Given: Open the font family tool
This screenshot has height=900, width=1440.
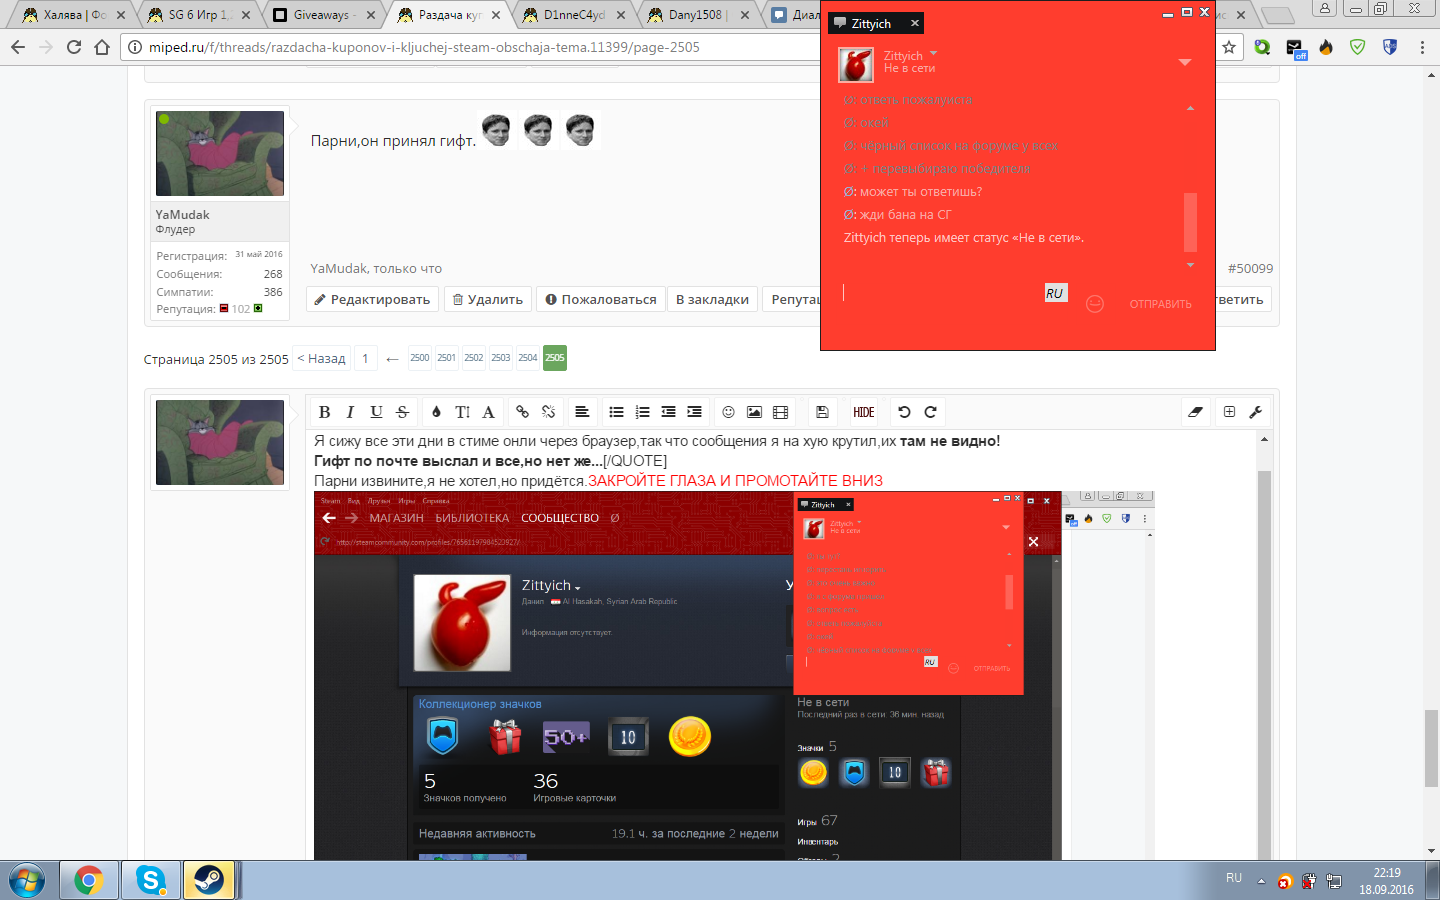Looking at the screenshot, I should (x=488, y=412).
